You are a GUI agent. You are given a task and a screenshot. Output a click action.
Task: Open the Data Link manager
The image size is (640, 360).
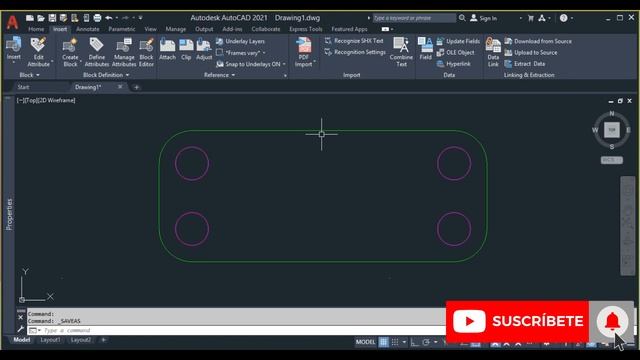(x=493, y=52)
